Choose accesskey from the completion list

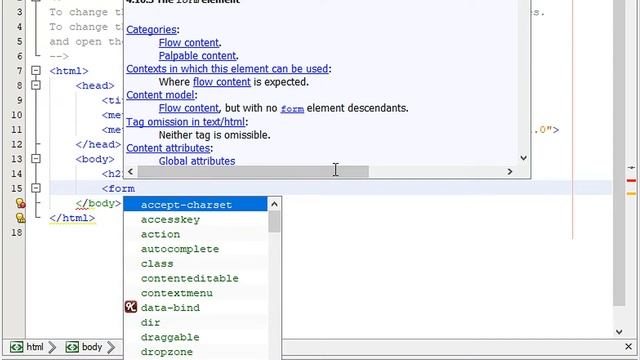click(196, 220)
